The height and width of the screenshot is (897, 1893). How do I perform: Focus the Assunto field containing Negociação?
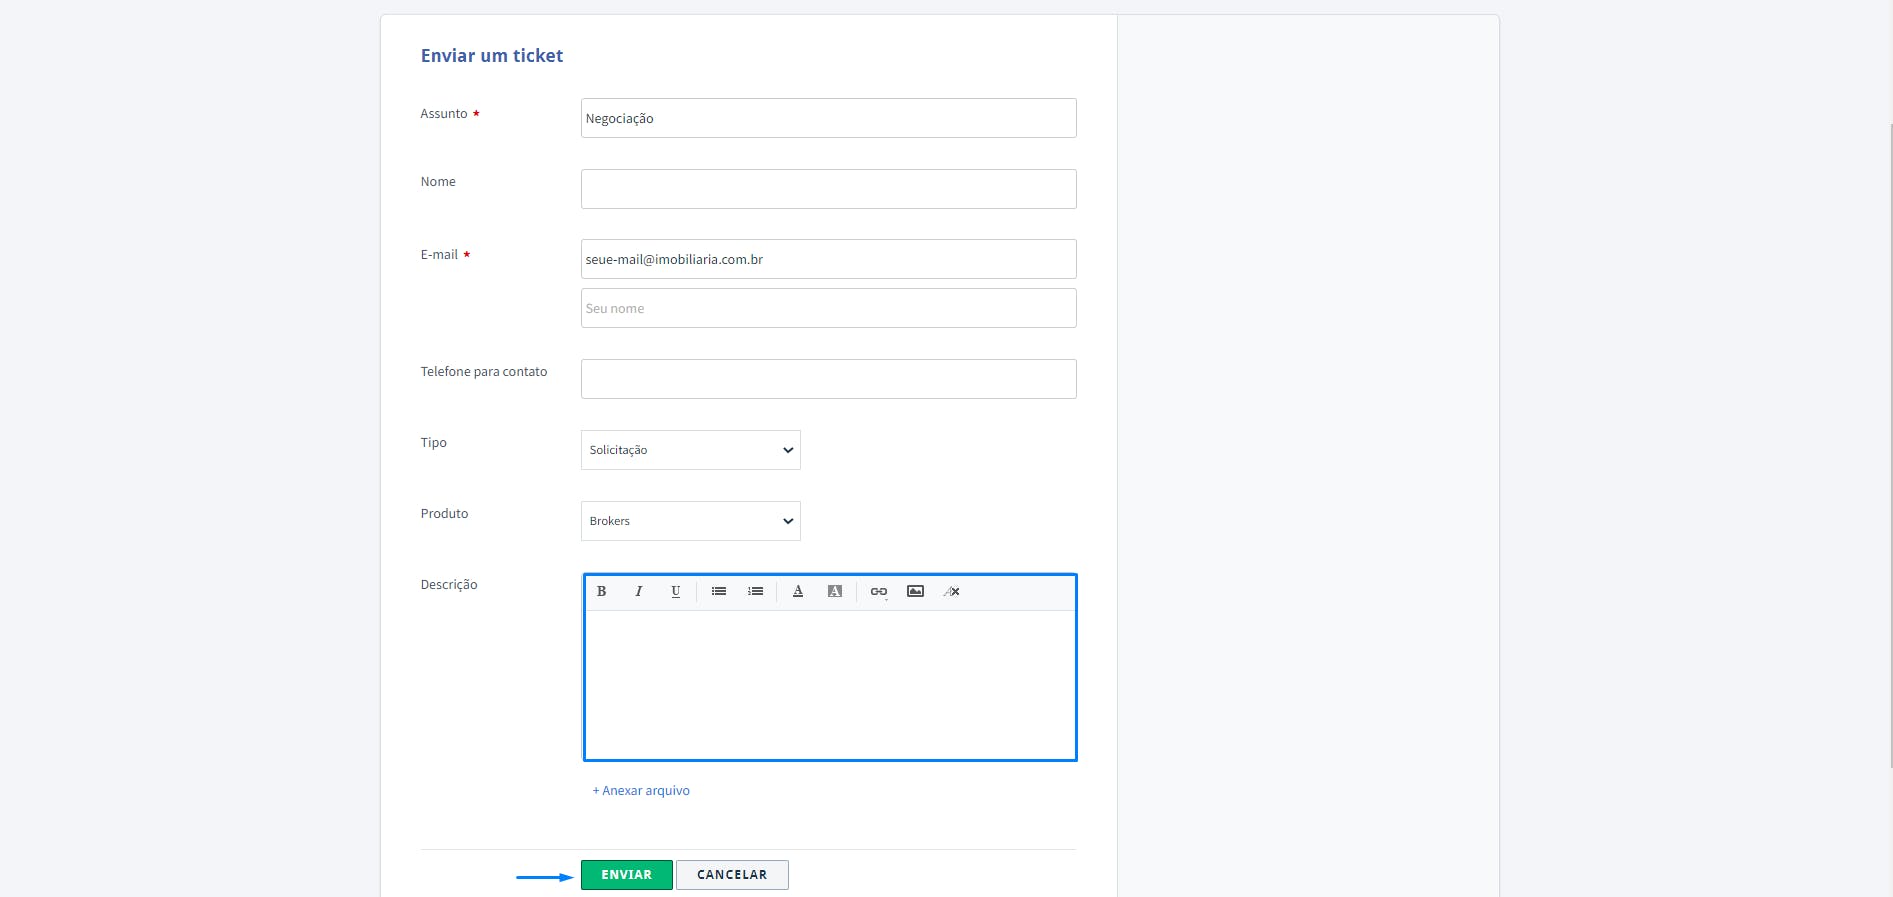pyautogui.click(x=829, y=118)
